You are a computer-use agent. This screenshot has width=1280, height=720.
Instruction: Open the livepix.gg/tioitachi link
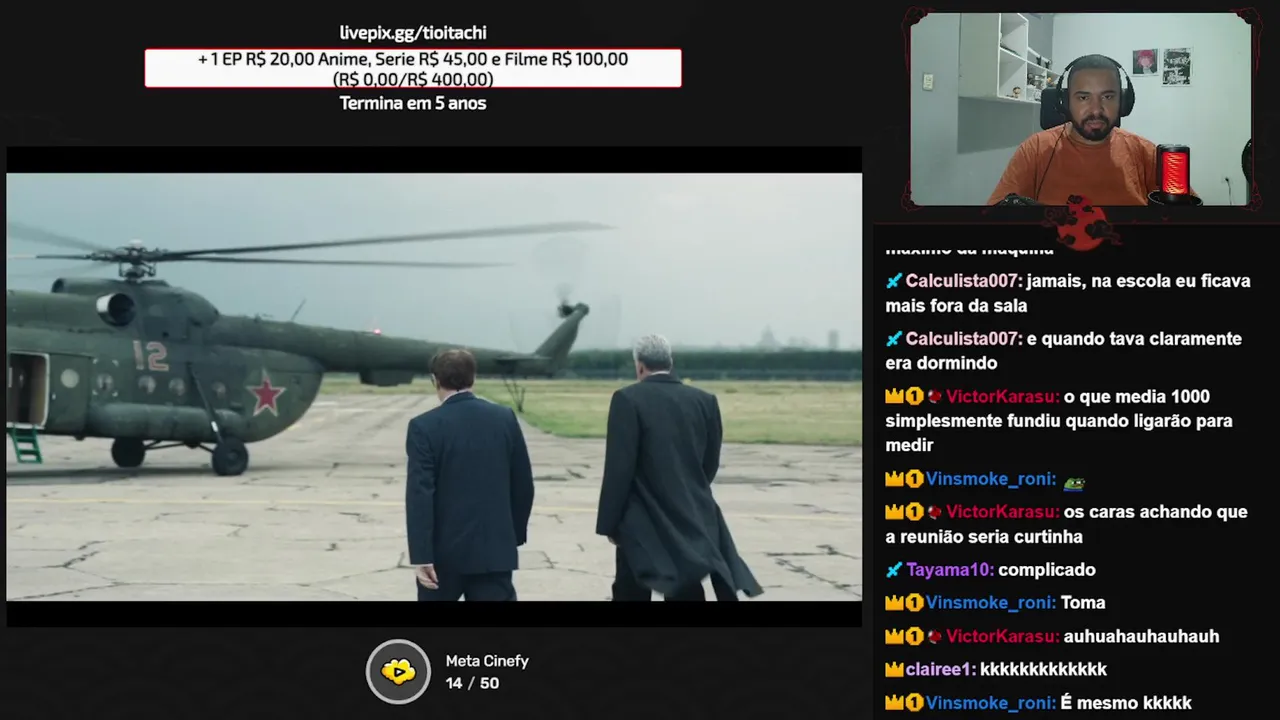tap(413, 33)
